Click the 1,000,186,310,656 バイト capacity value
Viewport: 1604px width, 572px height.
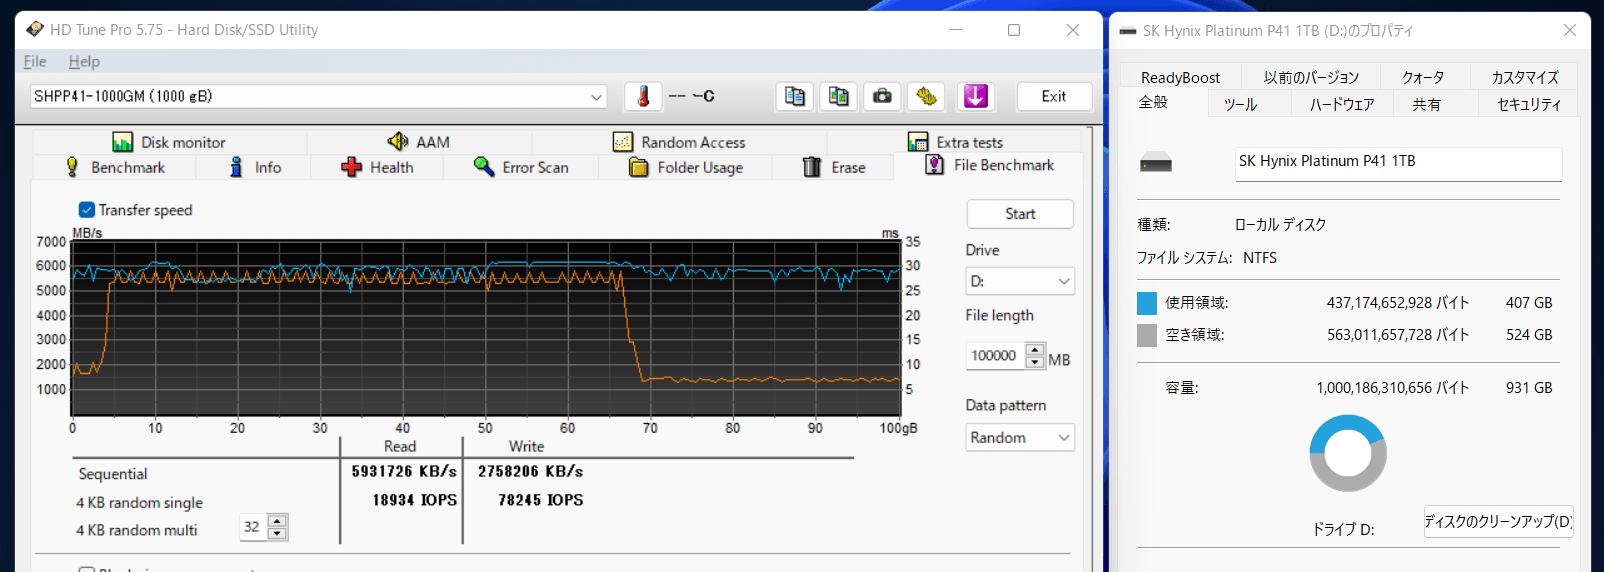[1392, 388]
